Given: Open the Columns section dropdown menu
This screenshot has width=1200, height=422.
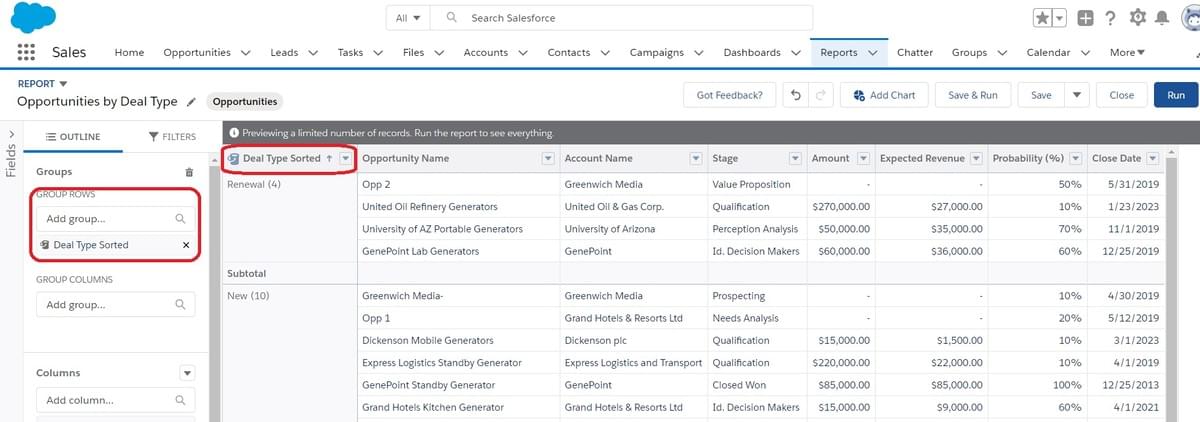Looking at the screenshot, I should point(187,373).
